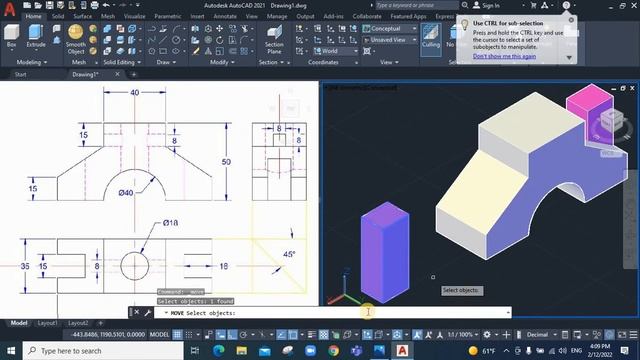This screenshot has width=640, height=360.
Task: Click the Customization wrench icon on command line
Action: (148, 313)
